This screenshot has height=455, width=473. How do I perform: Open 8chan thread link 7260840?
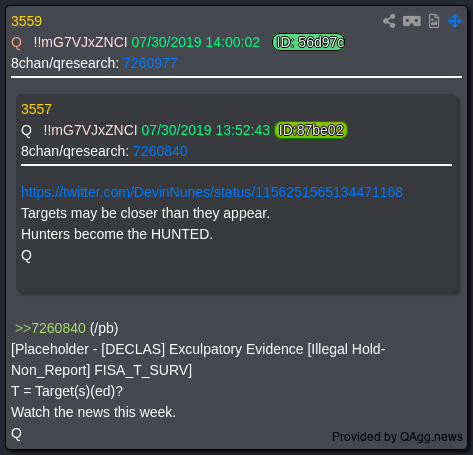160,151
